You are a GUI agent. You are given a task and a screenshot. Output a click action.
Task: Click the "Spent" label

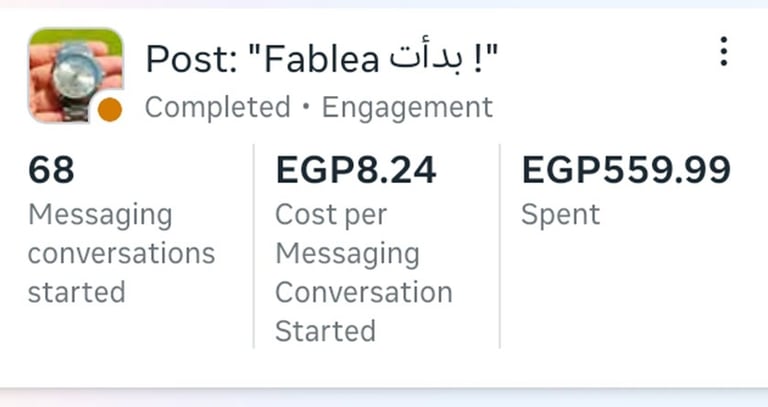560,215
